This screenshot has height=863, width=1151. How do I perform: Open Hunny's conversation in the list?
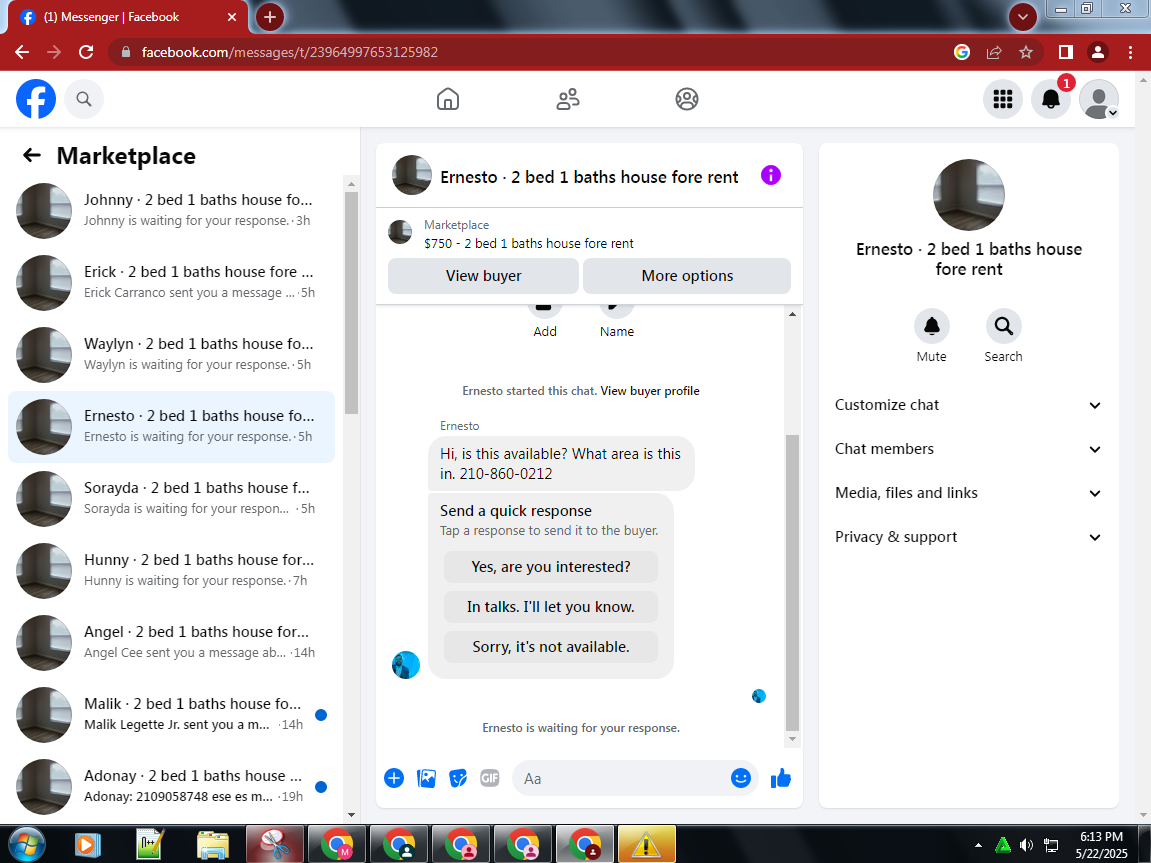171,570
